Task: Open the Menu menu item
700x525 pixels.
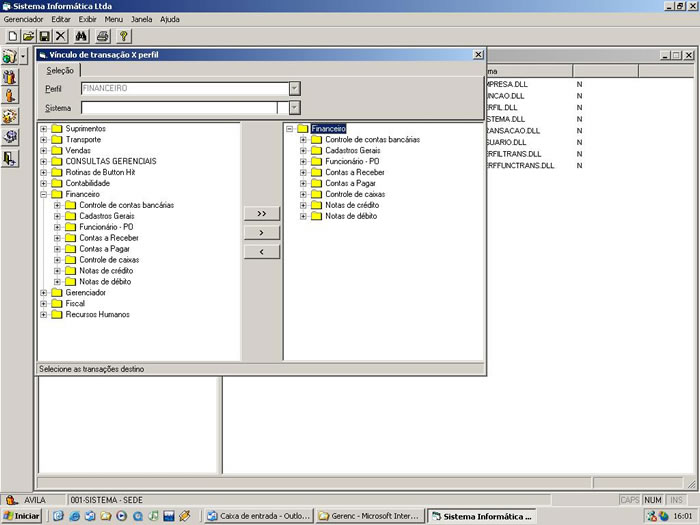Action: [113, 19]
